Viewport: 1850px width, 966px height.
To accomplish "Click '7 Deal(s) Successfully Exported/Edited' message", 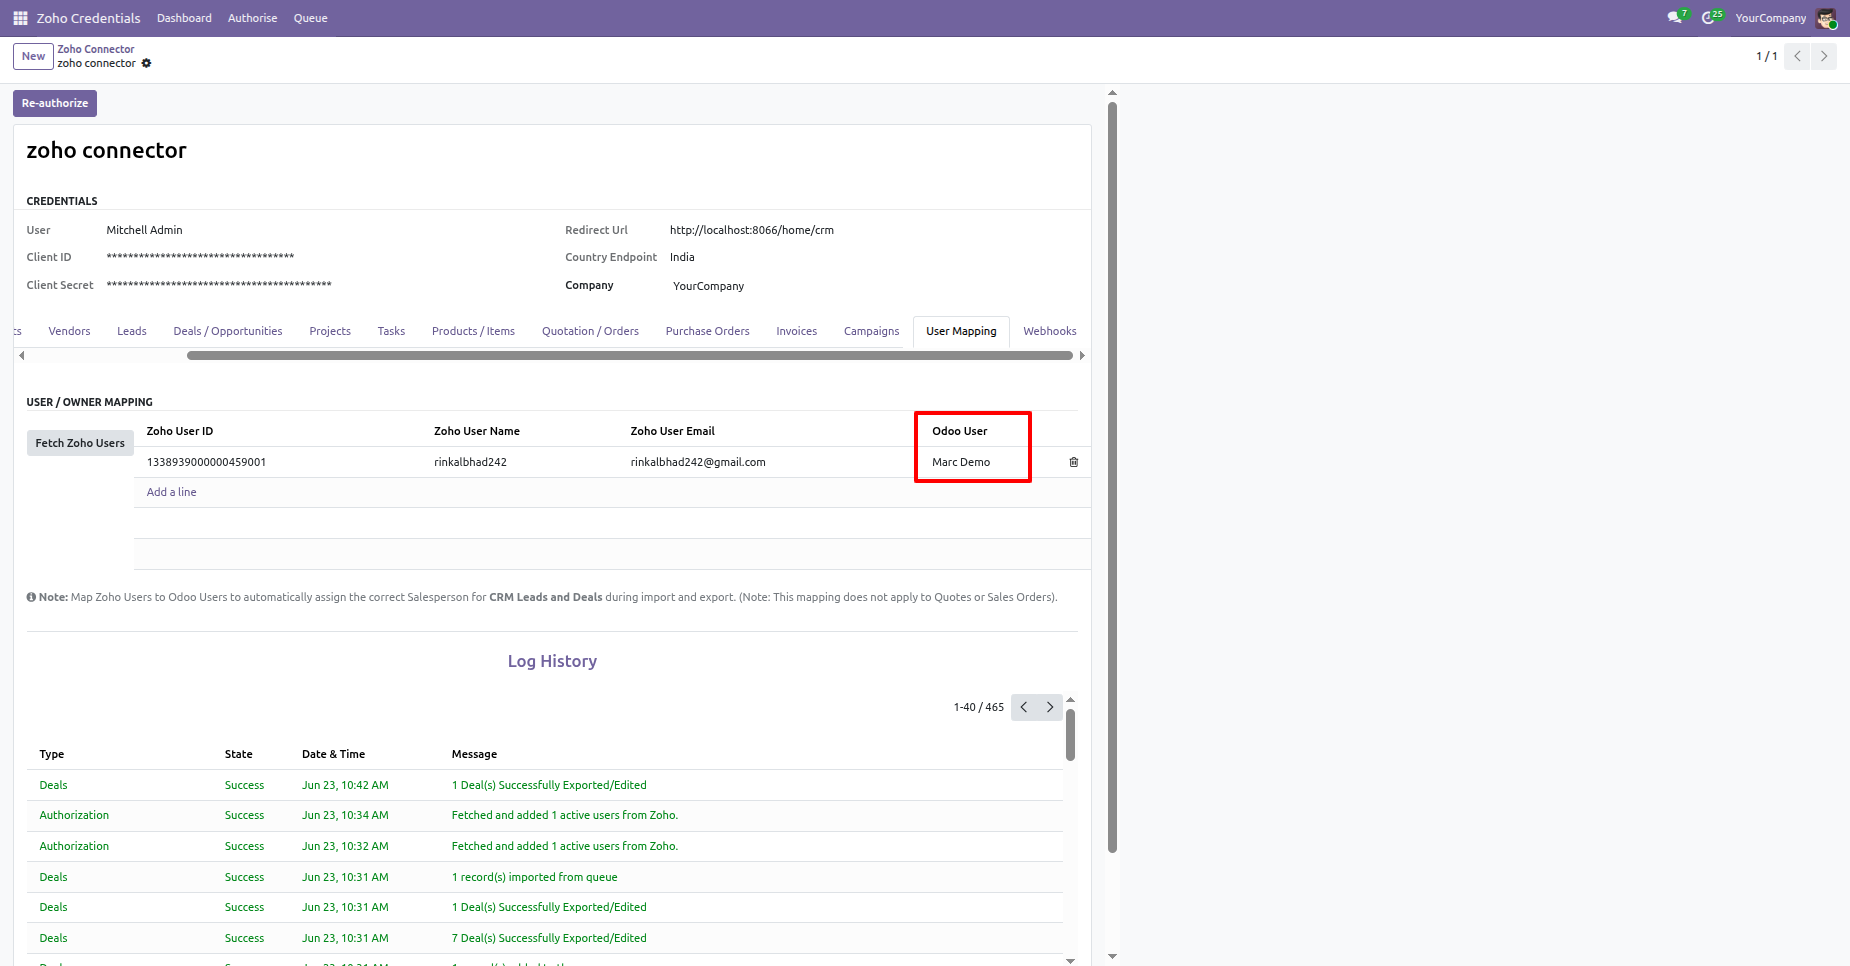I will [549, 938].
